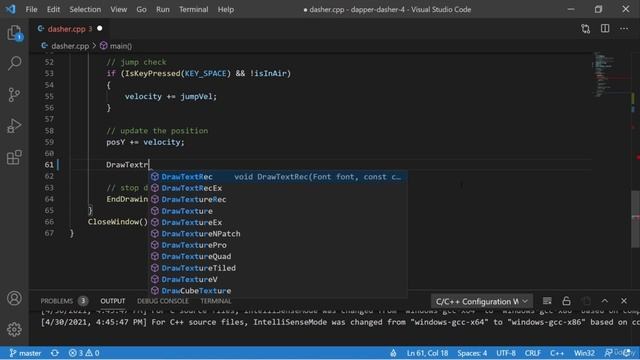The height and width of the screenshot is (360, 640).
Task: Switch to the Terminal panel tab
Action: click(216, 301)
